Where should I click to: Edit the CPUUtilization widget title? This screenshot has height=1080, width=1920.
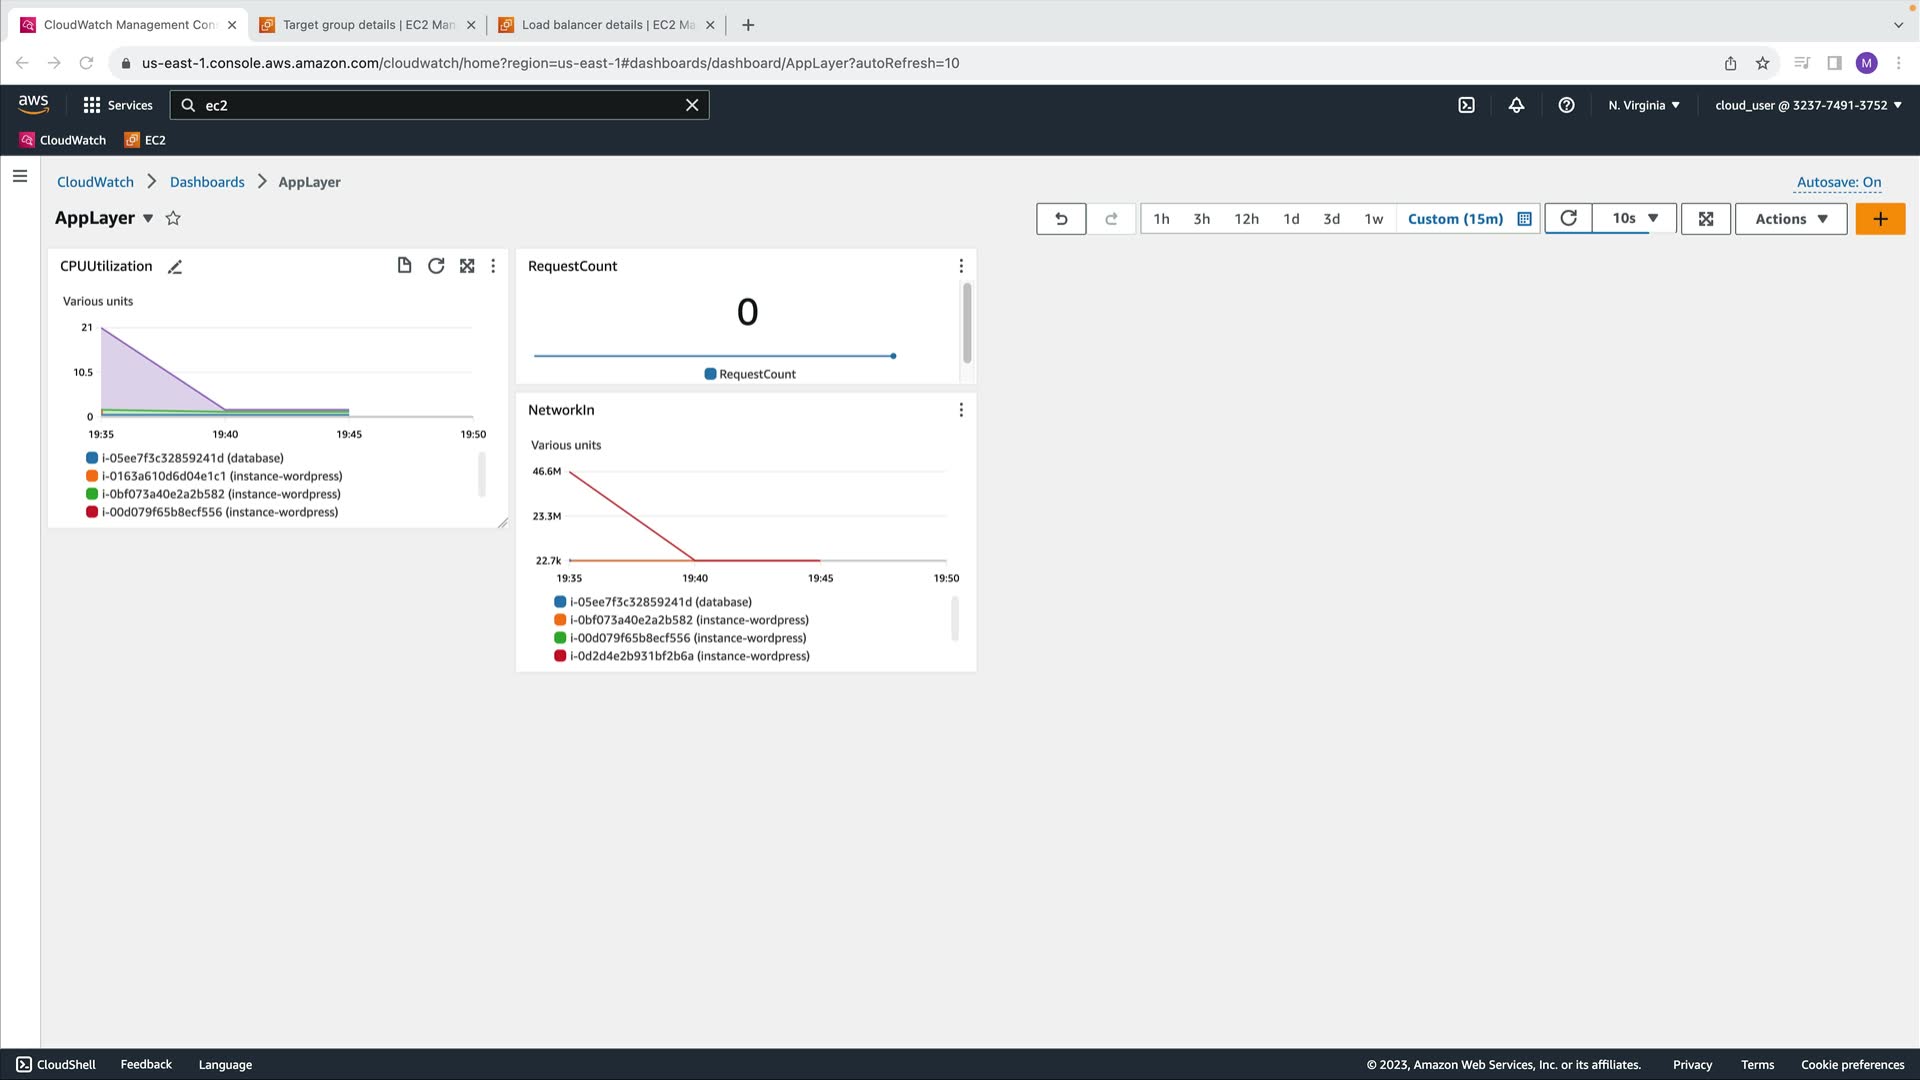(175, 267)
